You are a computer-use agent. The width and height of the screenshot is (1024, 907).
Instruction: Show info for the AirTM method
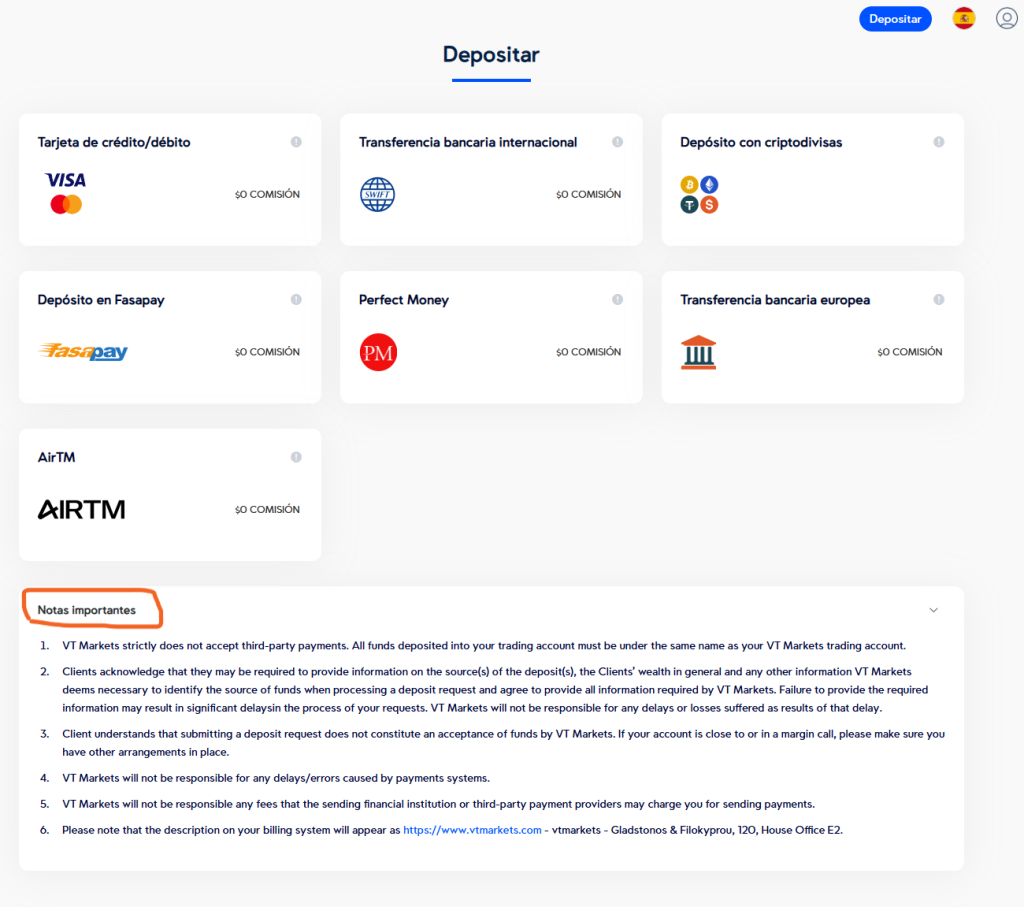(x=296, y=457)
